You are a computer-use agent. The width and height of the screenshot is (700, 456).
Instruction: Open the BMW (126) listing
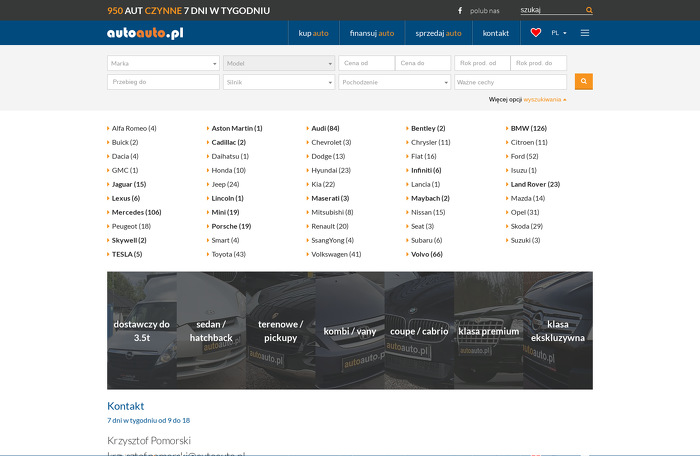529,128
